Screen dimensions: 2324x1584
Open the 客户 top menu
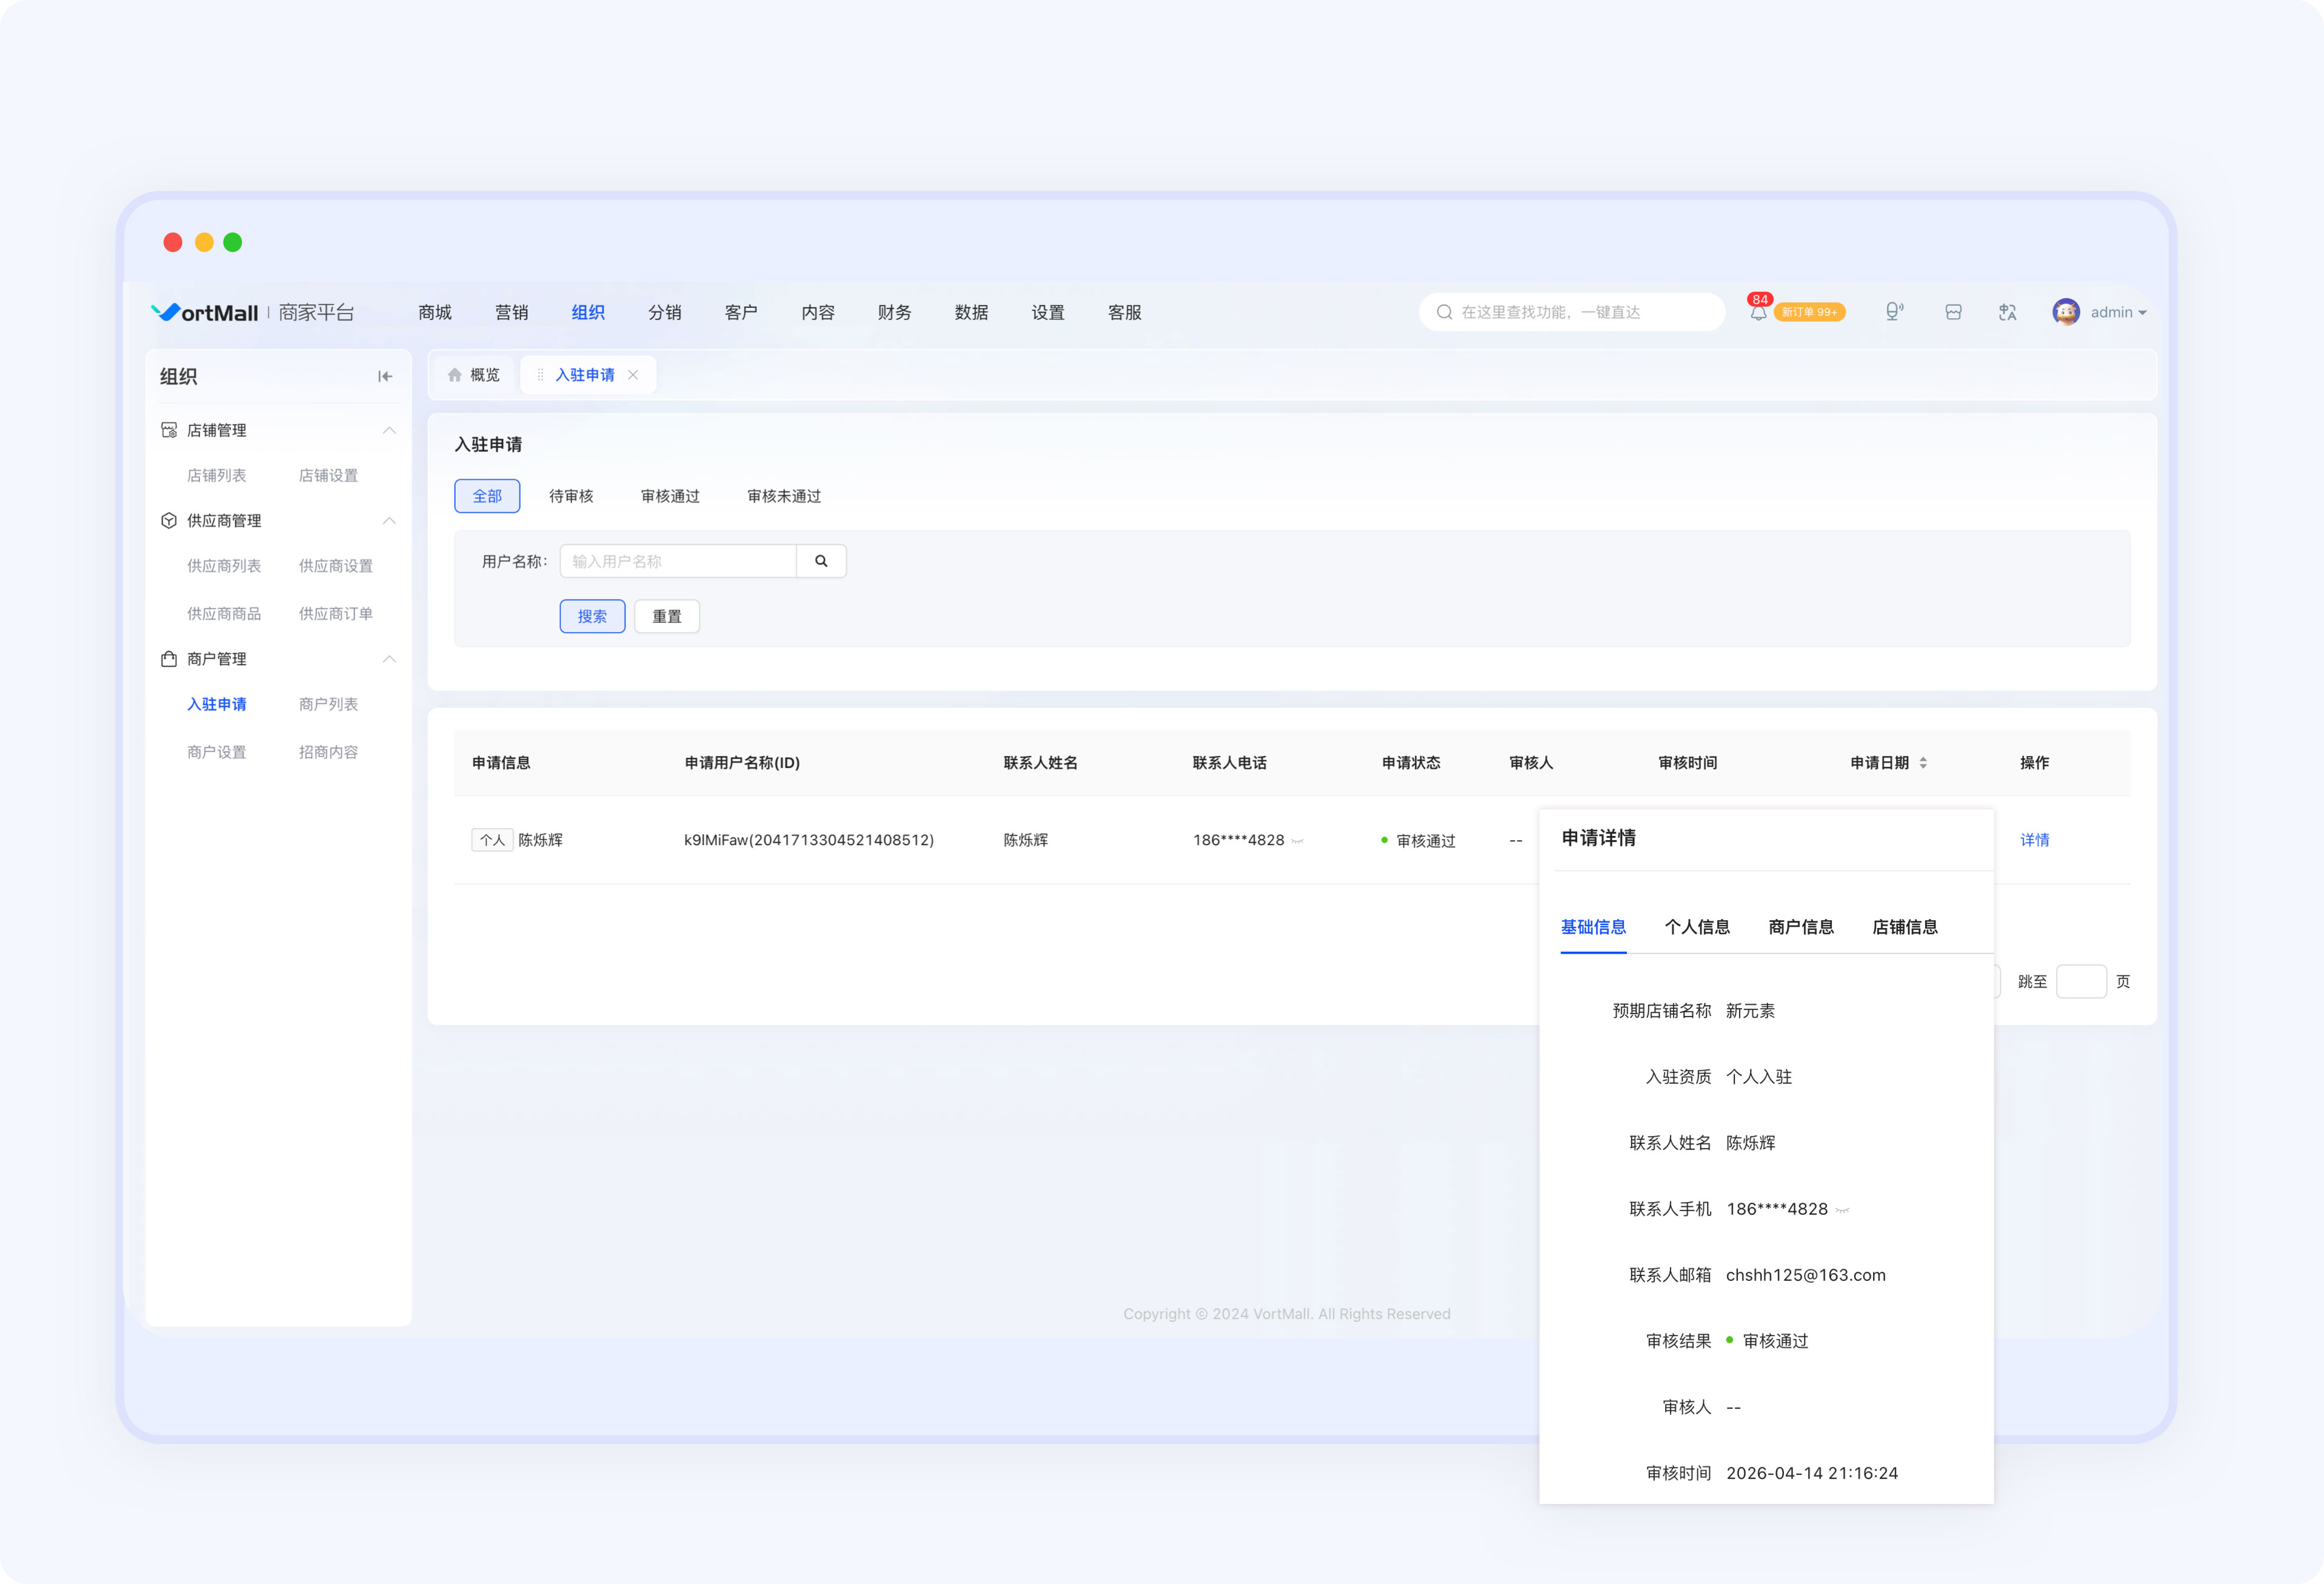point(741,312)
